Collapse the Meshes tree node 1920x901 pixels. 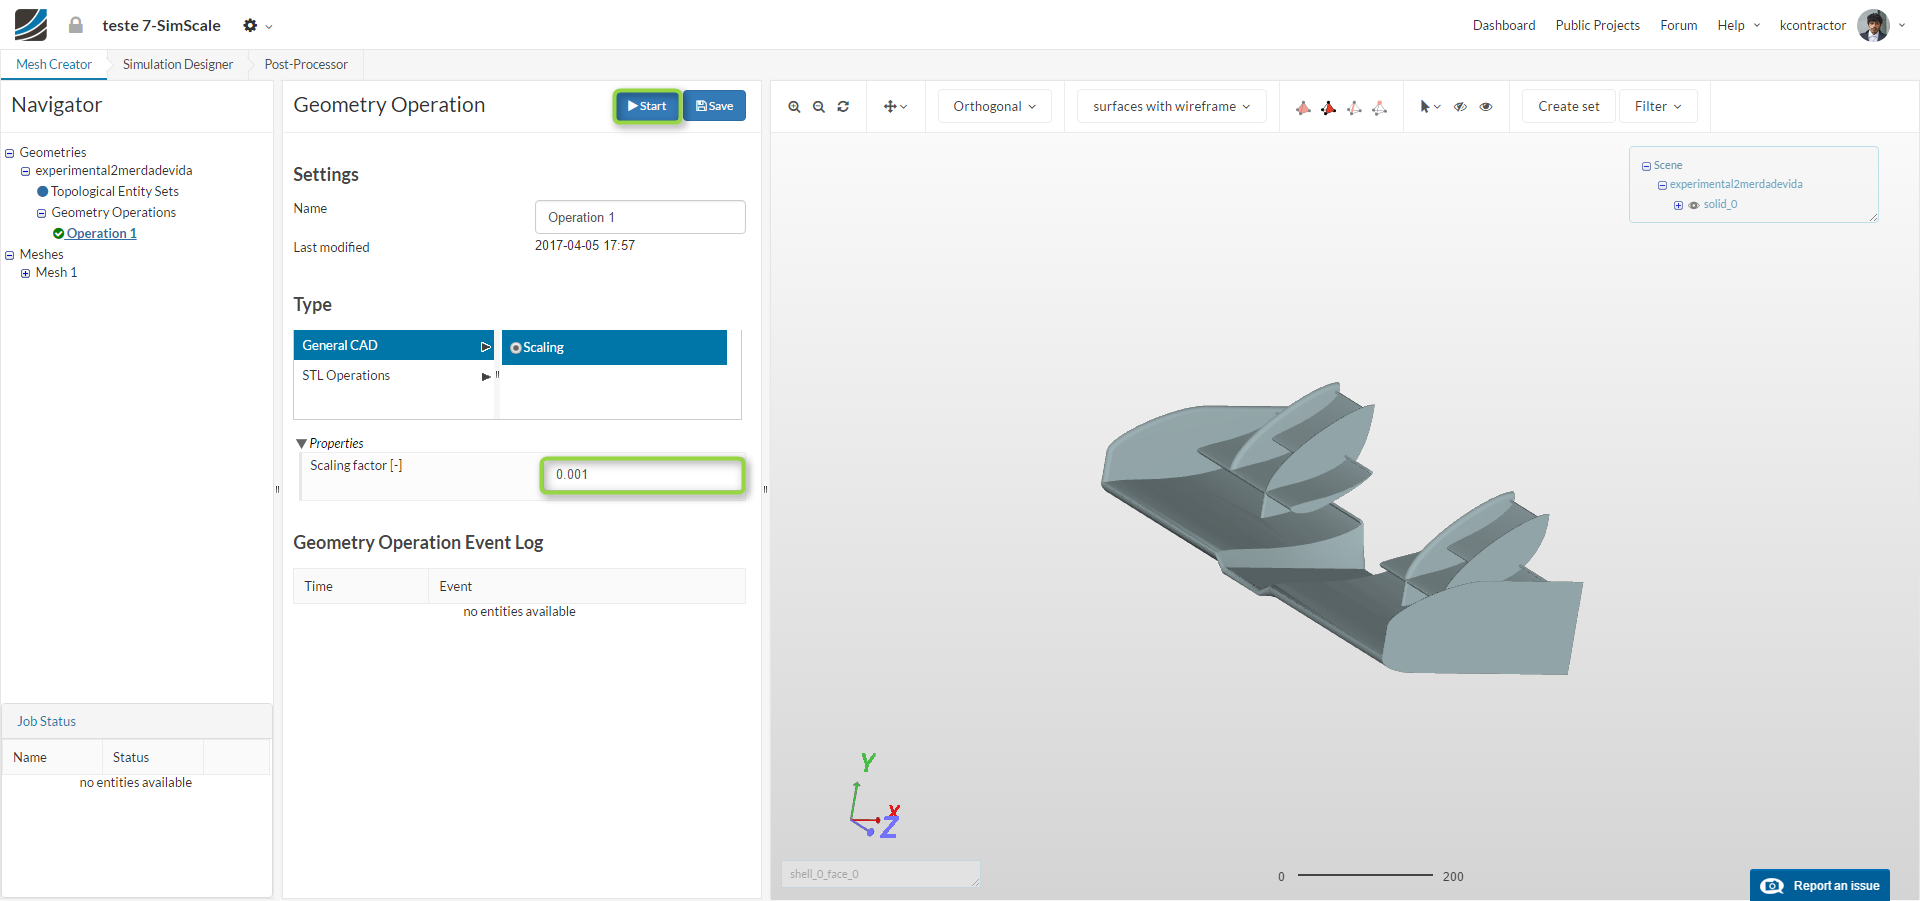coord(10,255)
